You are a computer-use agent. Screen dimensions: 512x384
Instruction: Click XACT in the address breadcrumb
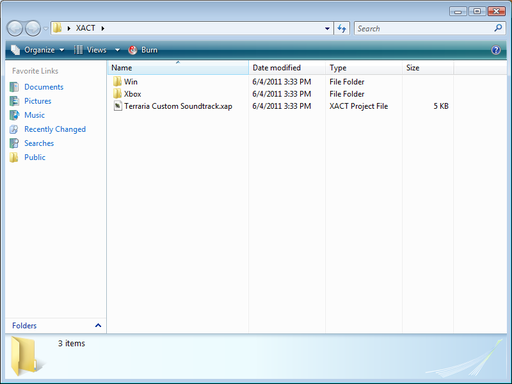85,28
